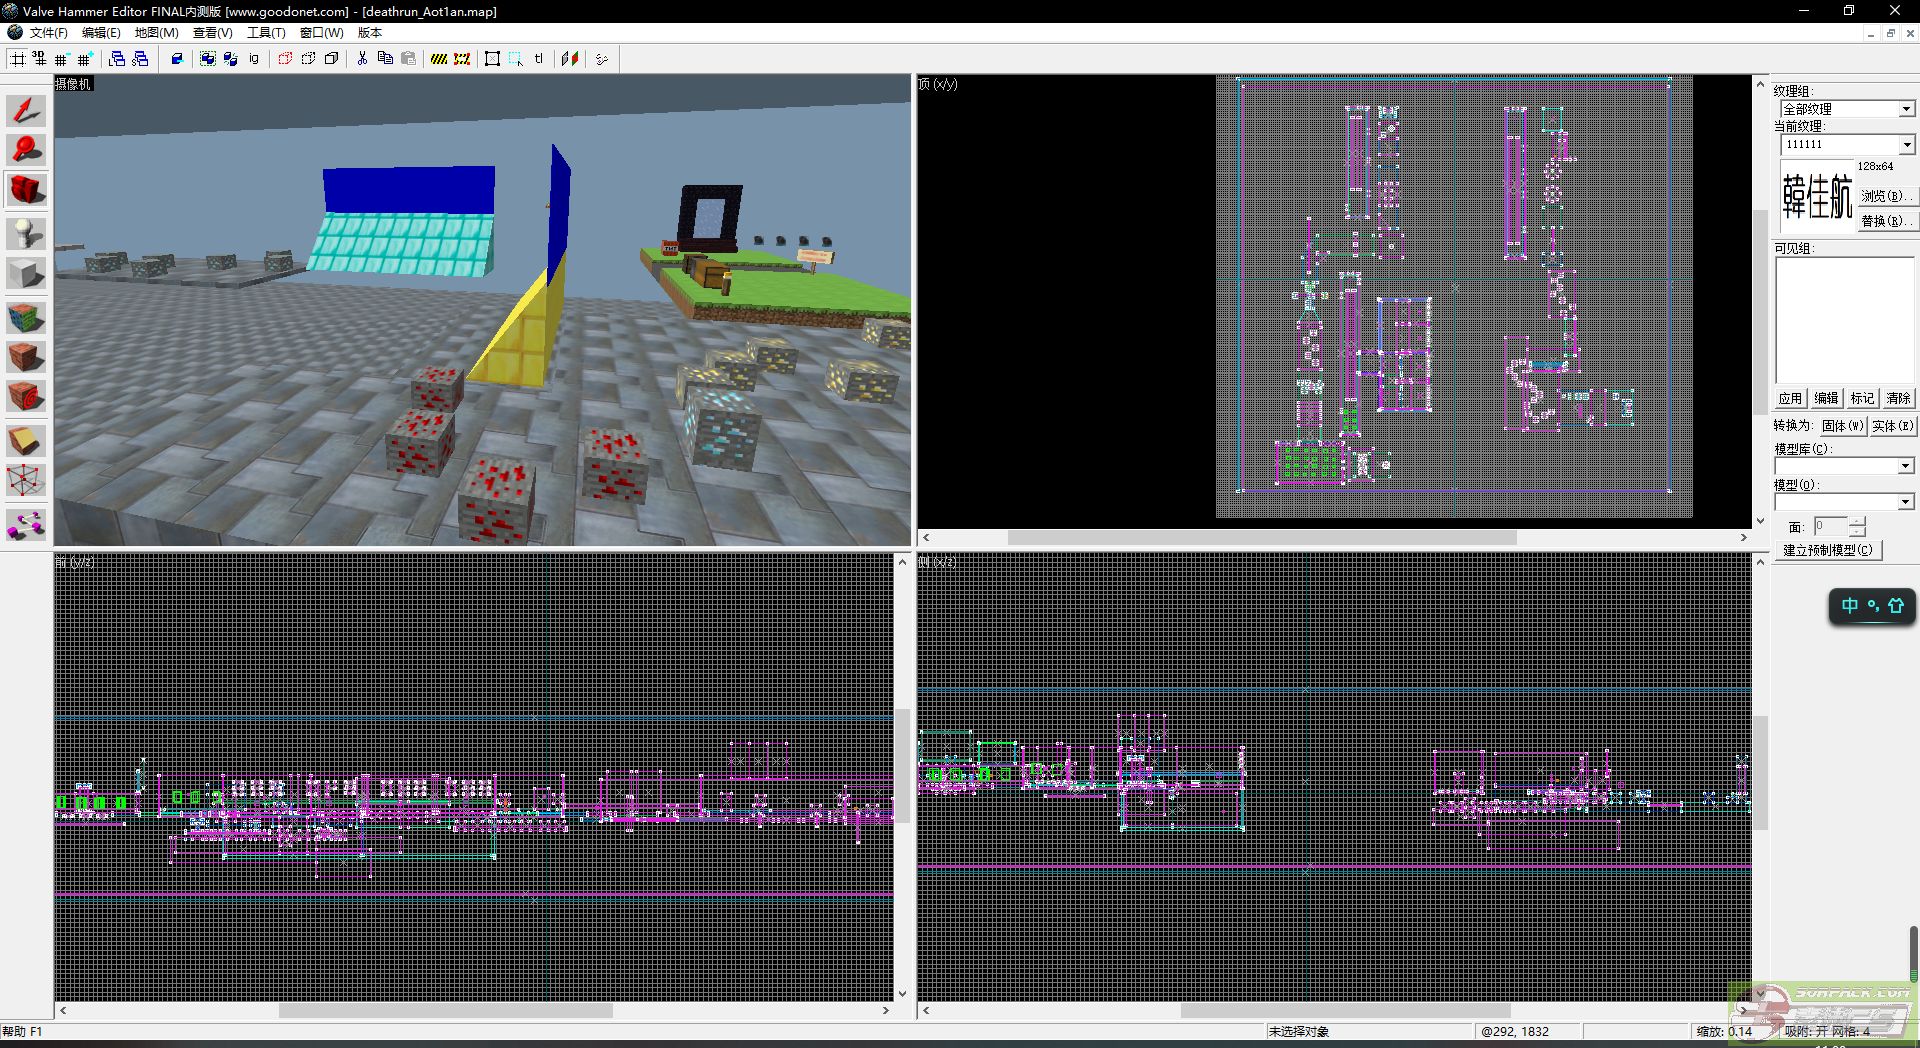Open the 模型(O) dropdown
The image size is (1920, 1048).
(x=1905, y=502)
